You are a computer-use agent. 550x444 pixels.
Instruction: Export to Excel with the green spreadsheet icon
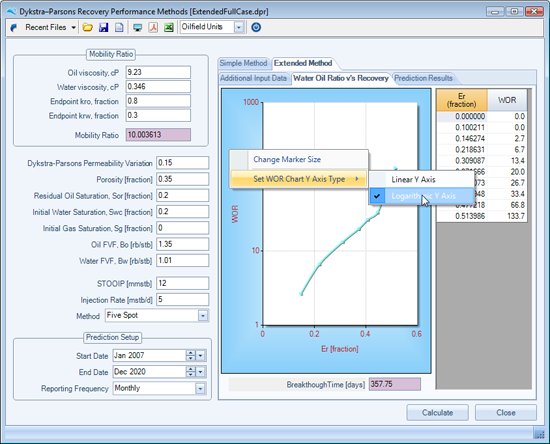pos(169,27)
